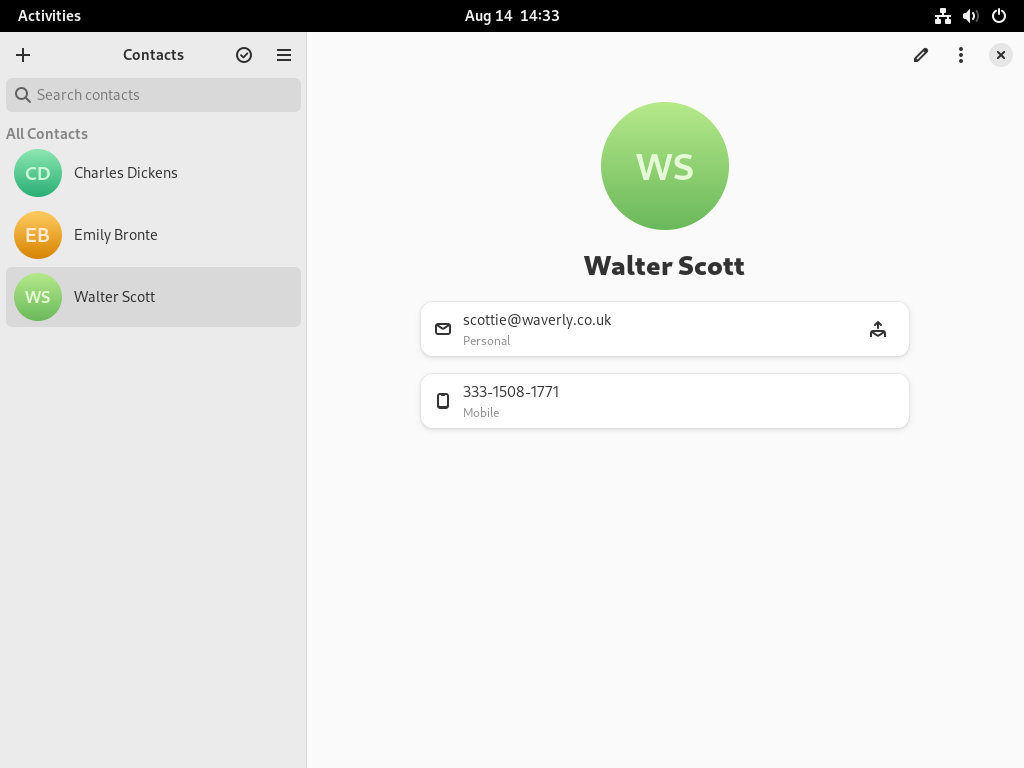1024x768 pixels.
Task: Enable selection mode with the checkmark icon
Action: [244, 55]
